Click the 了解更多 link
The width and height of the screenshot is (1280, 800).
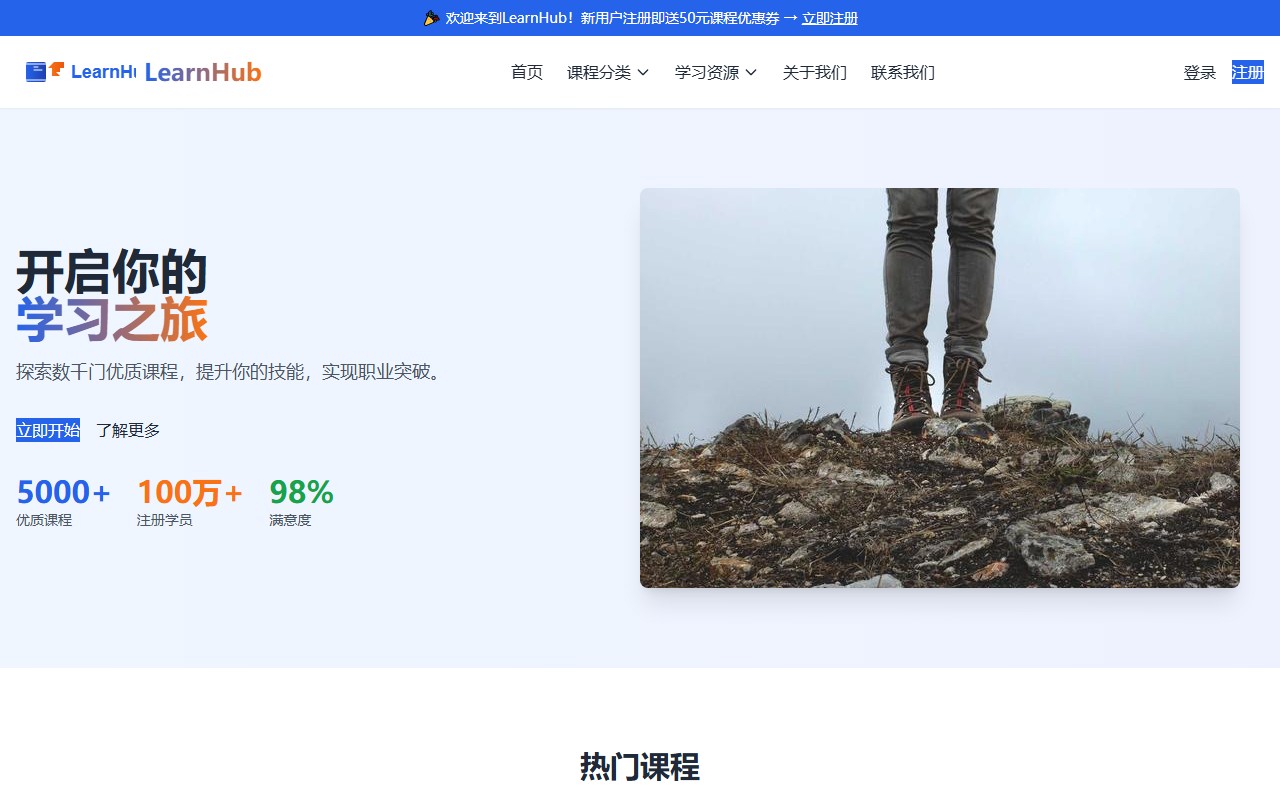click(127, 429)
